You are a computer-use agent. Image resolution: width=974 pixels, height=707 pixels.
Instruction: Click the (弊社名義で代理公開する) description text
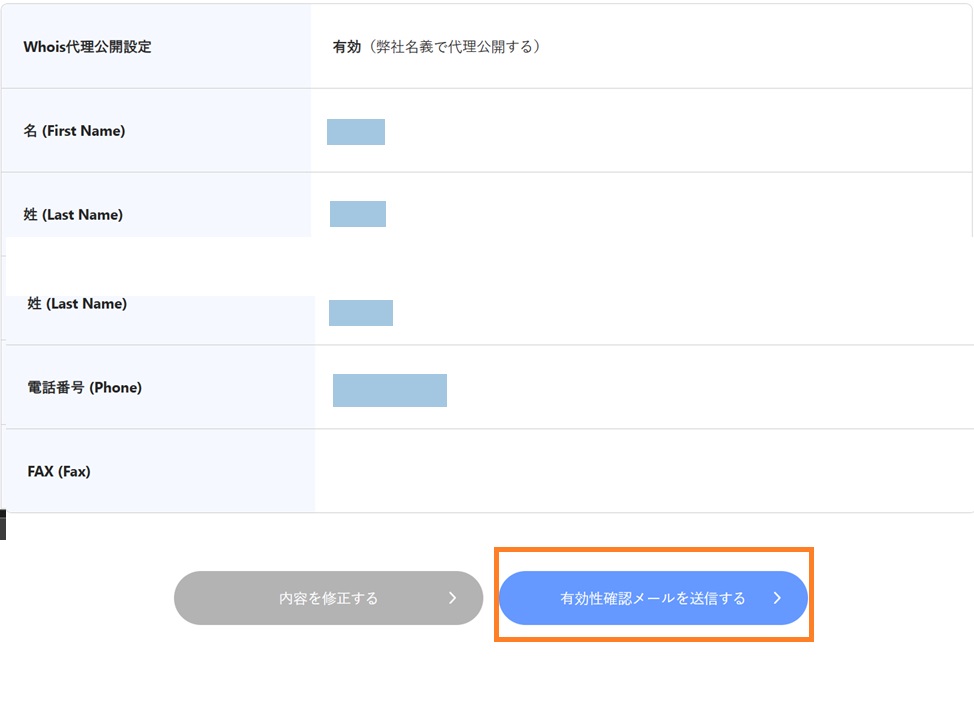[451, 46]
